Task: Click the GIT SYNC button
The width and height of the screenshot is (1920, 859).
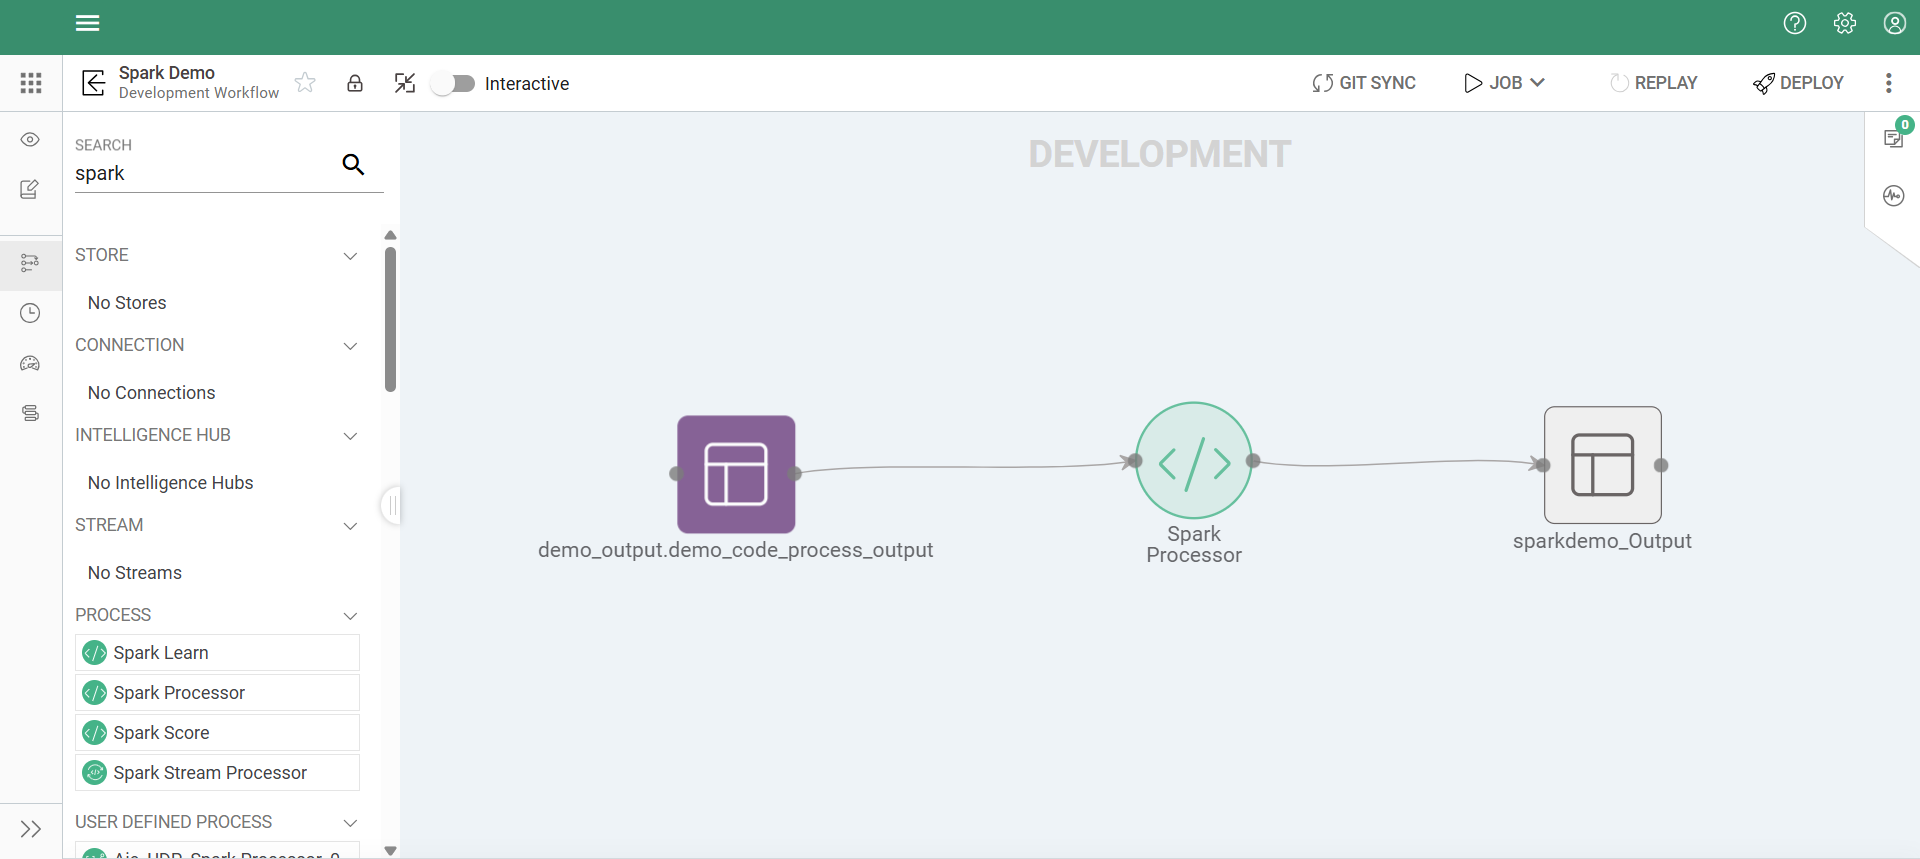Action: 1364,83
